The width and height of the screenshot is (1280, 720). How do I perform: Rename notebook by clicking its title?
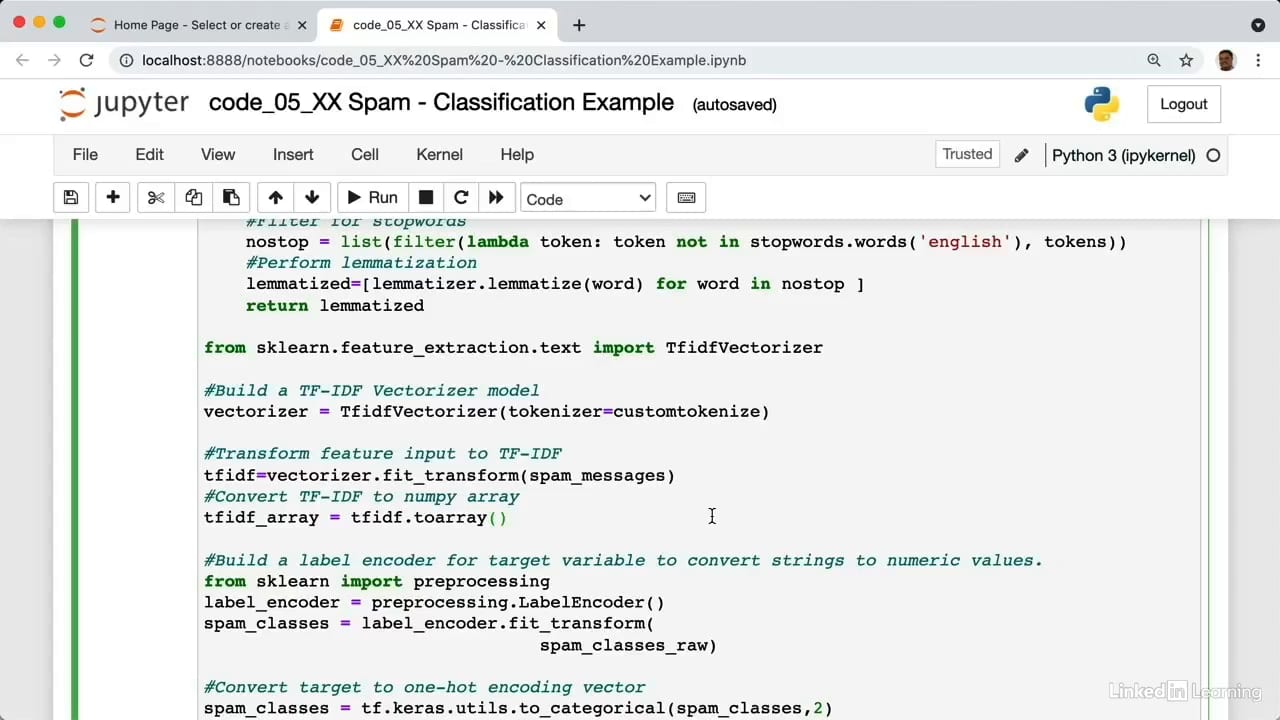[441, 103]
